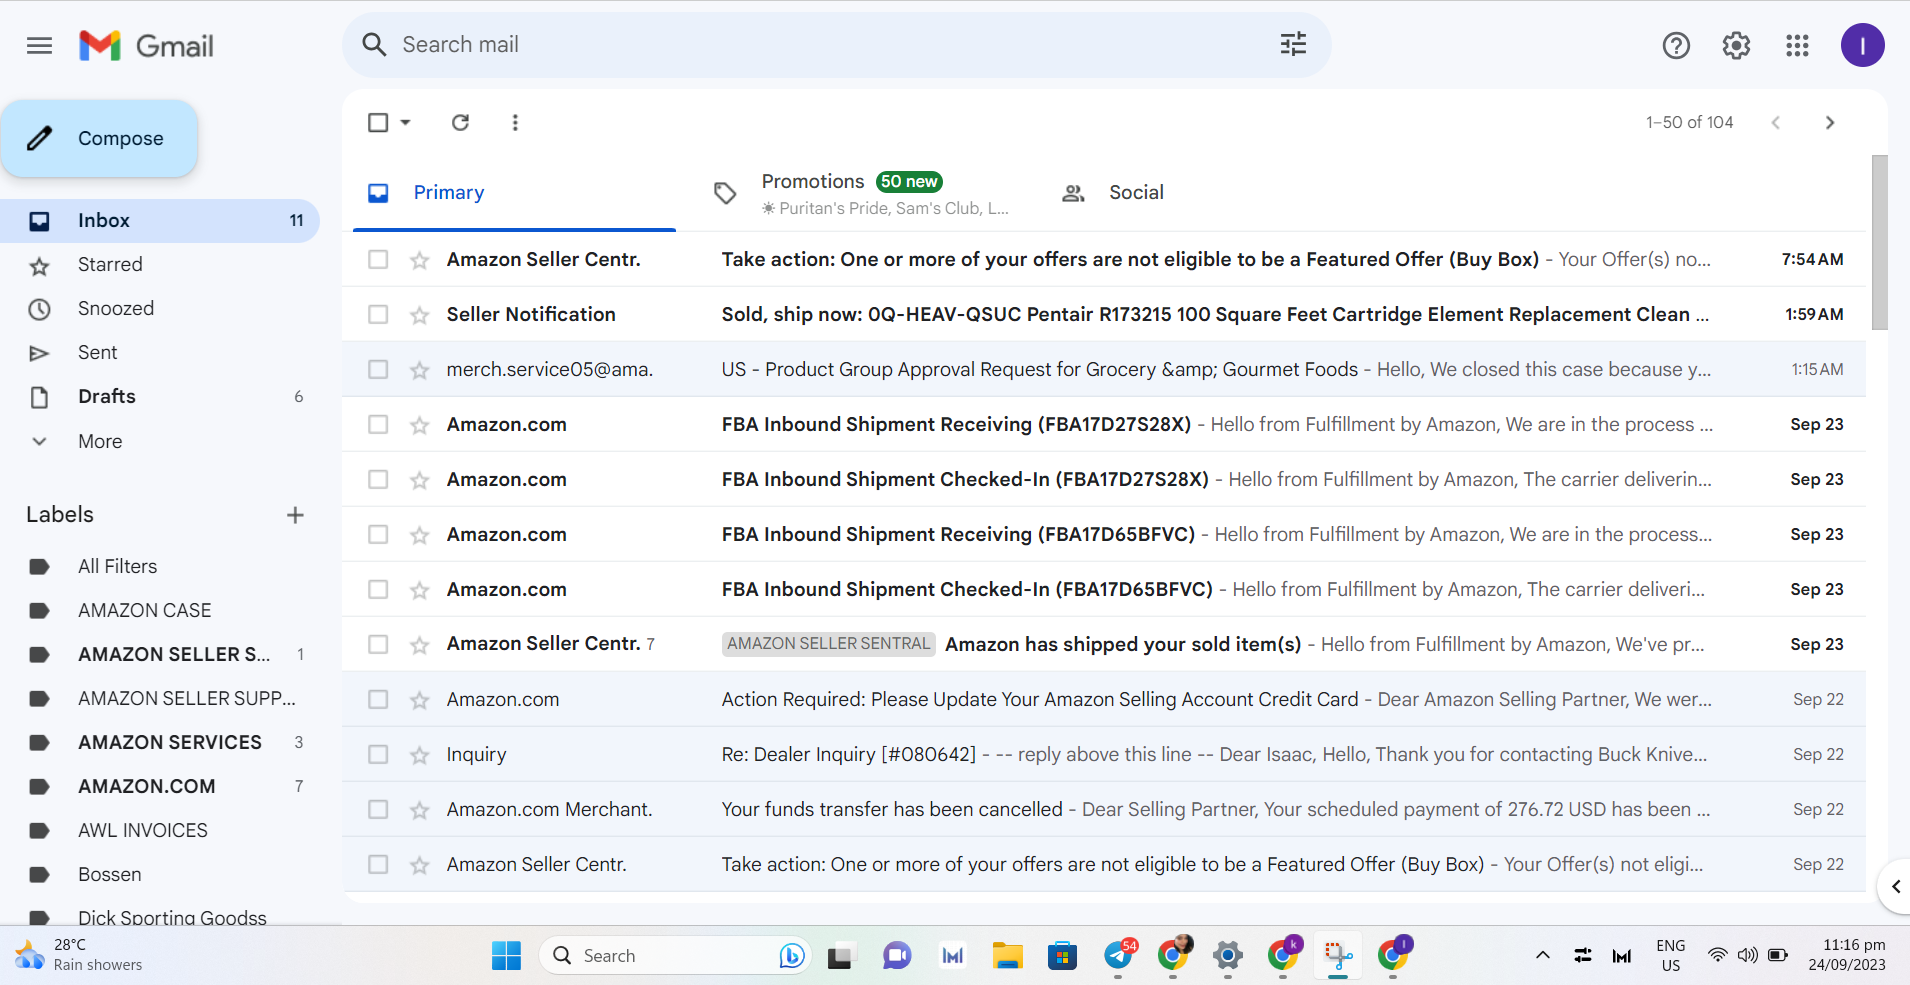The width and height of the screenshot is (1910, 985).
Task: Open the 'Sold, ship now' email
Action: point(1104,315)
